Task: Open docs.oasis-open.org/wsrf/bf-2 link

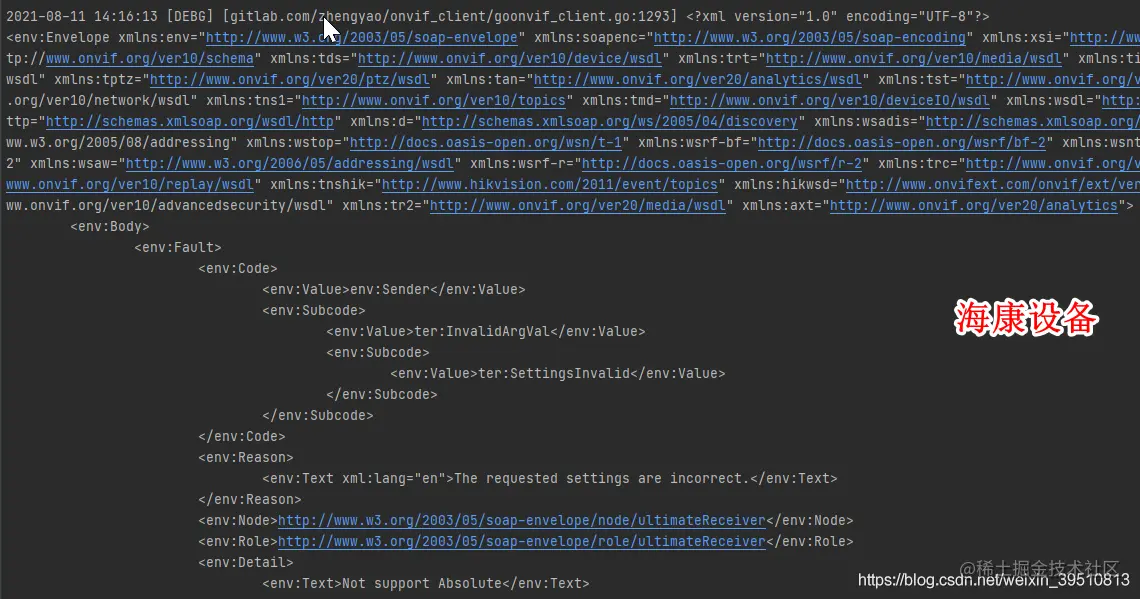Action: 902,143
